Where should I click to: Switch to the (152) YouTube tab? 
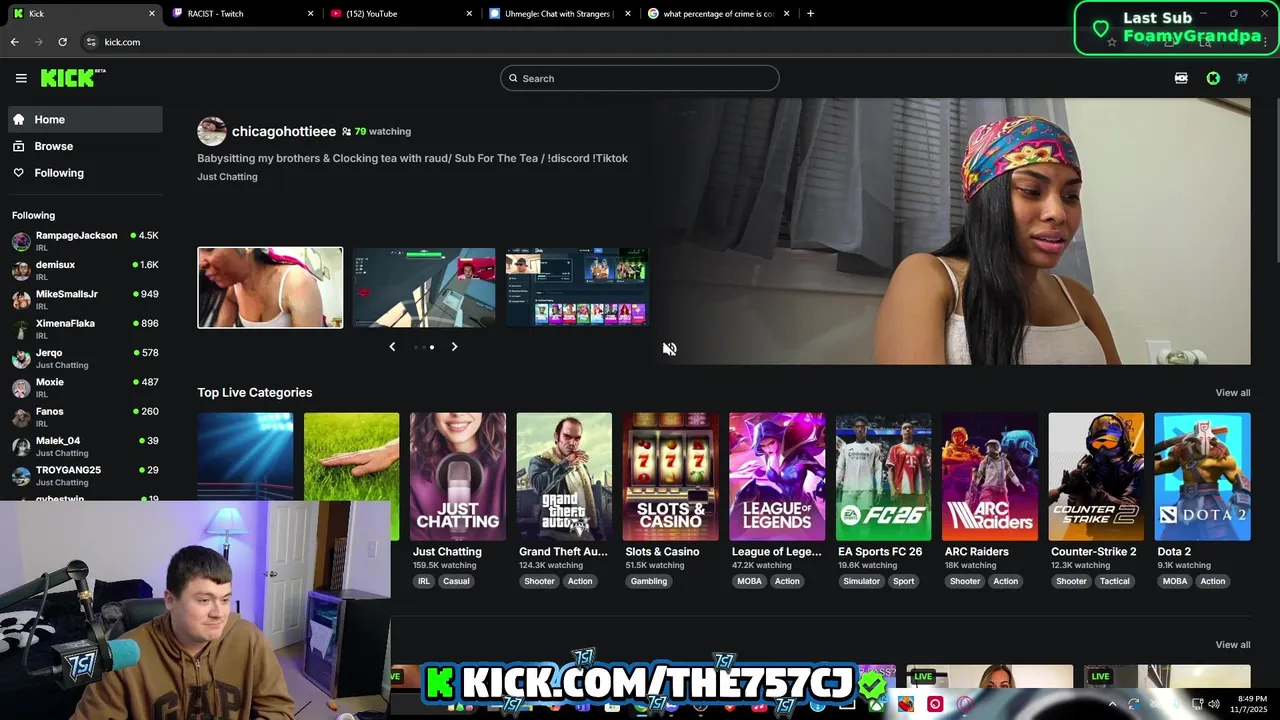point(403,14)
